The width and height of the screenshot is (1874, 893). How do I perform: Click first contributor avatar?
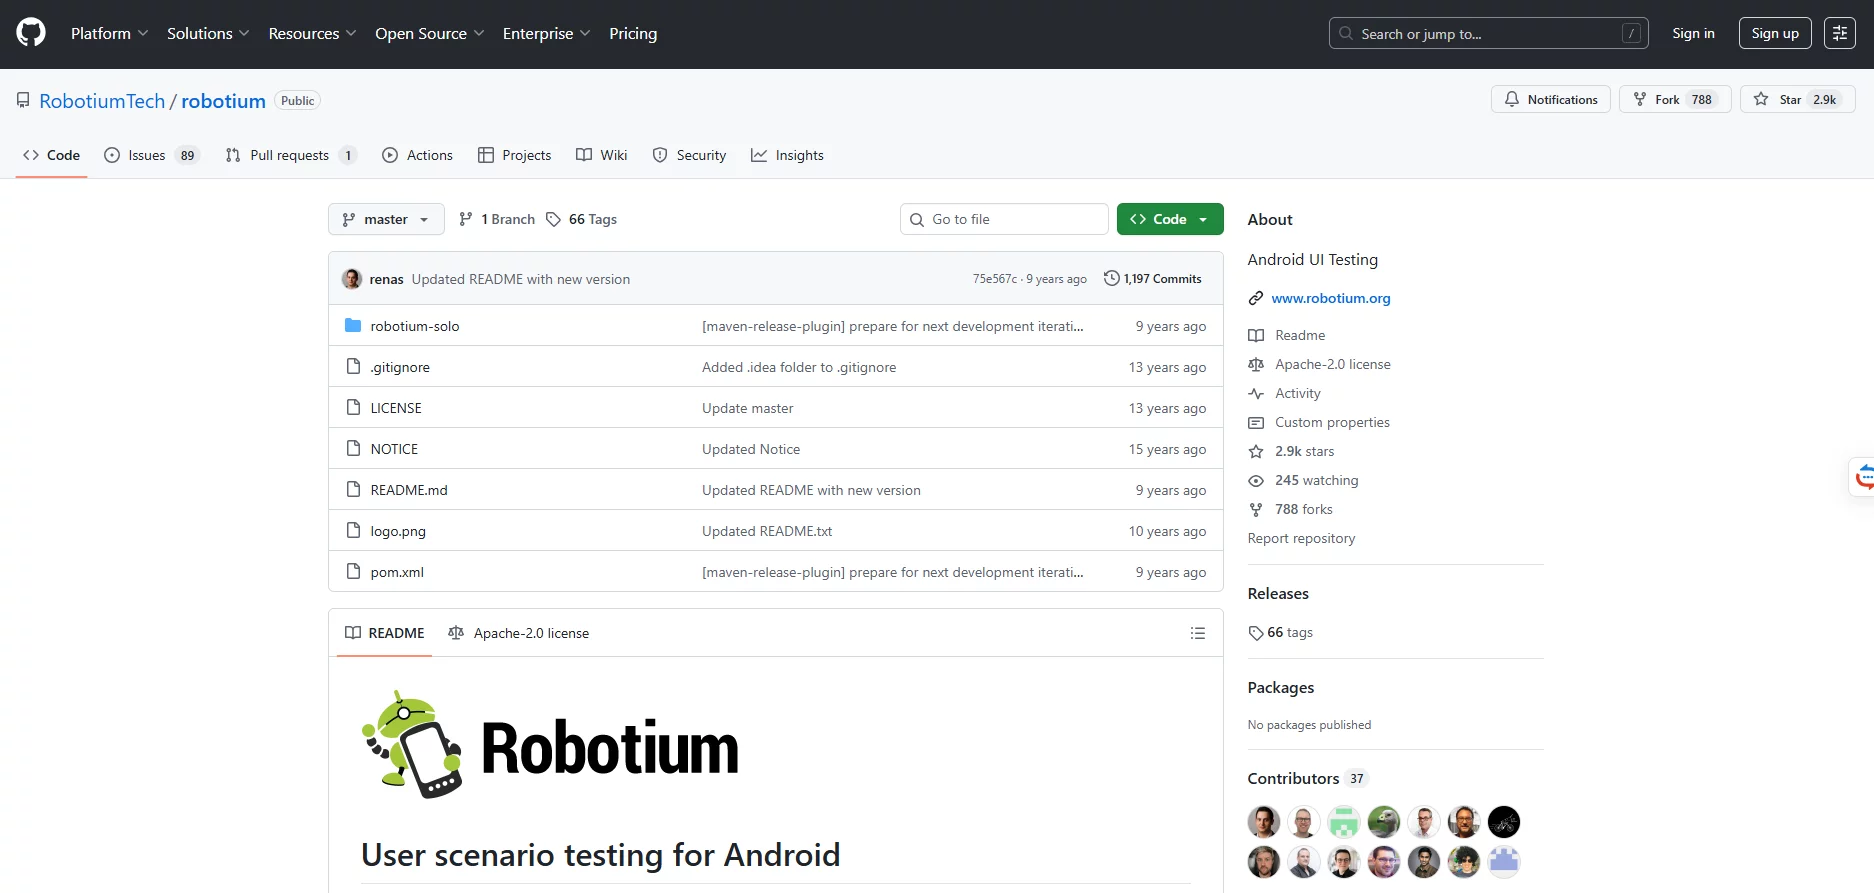(1264, 822)
